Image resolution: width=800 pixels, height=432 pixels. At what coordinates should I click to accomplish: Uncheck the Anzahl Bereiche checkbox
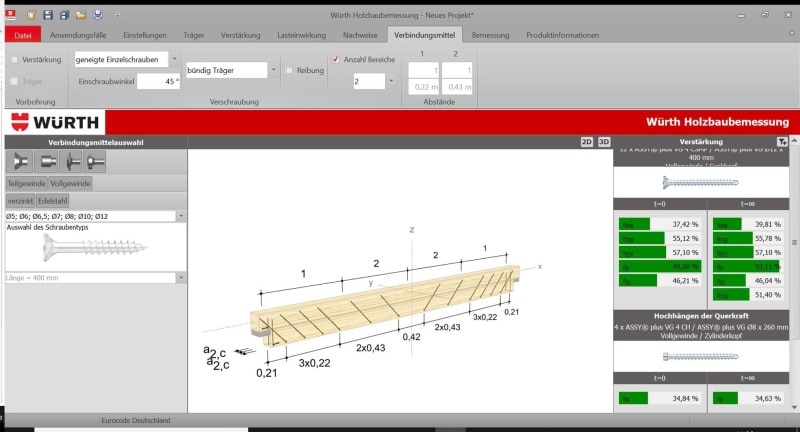pyautogui.click(x=335, y=60)
